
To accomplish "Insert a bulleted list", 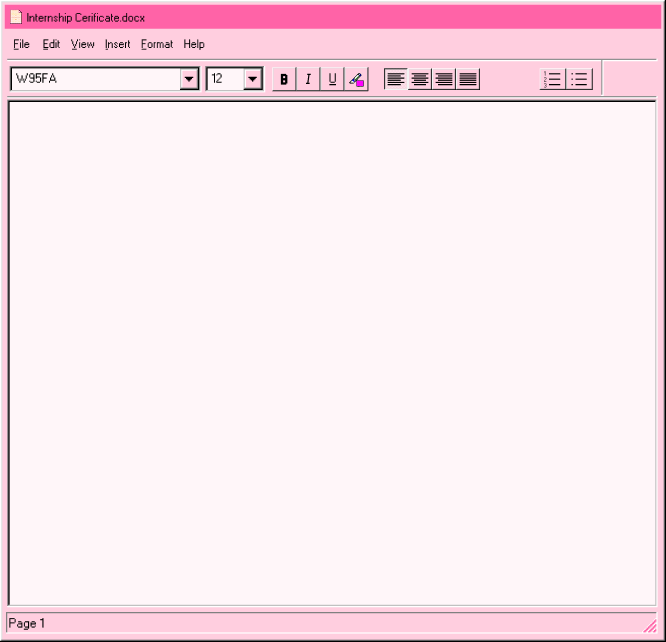I will (579, 79).
